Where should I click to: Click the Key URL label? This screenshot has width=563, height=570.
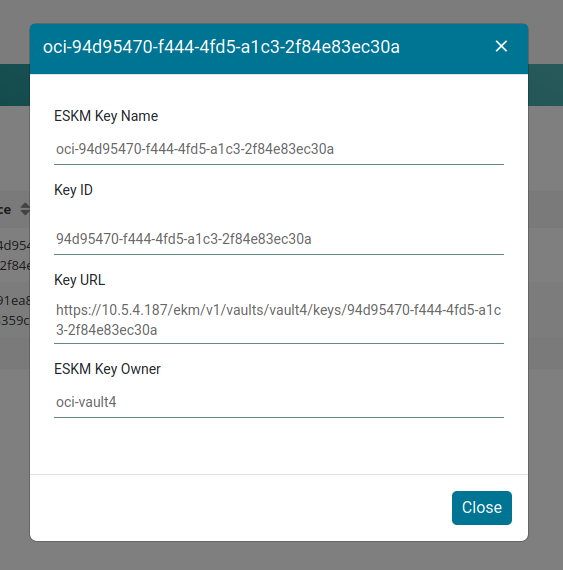tap(80, 280)
